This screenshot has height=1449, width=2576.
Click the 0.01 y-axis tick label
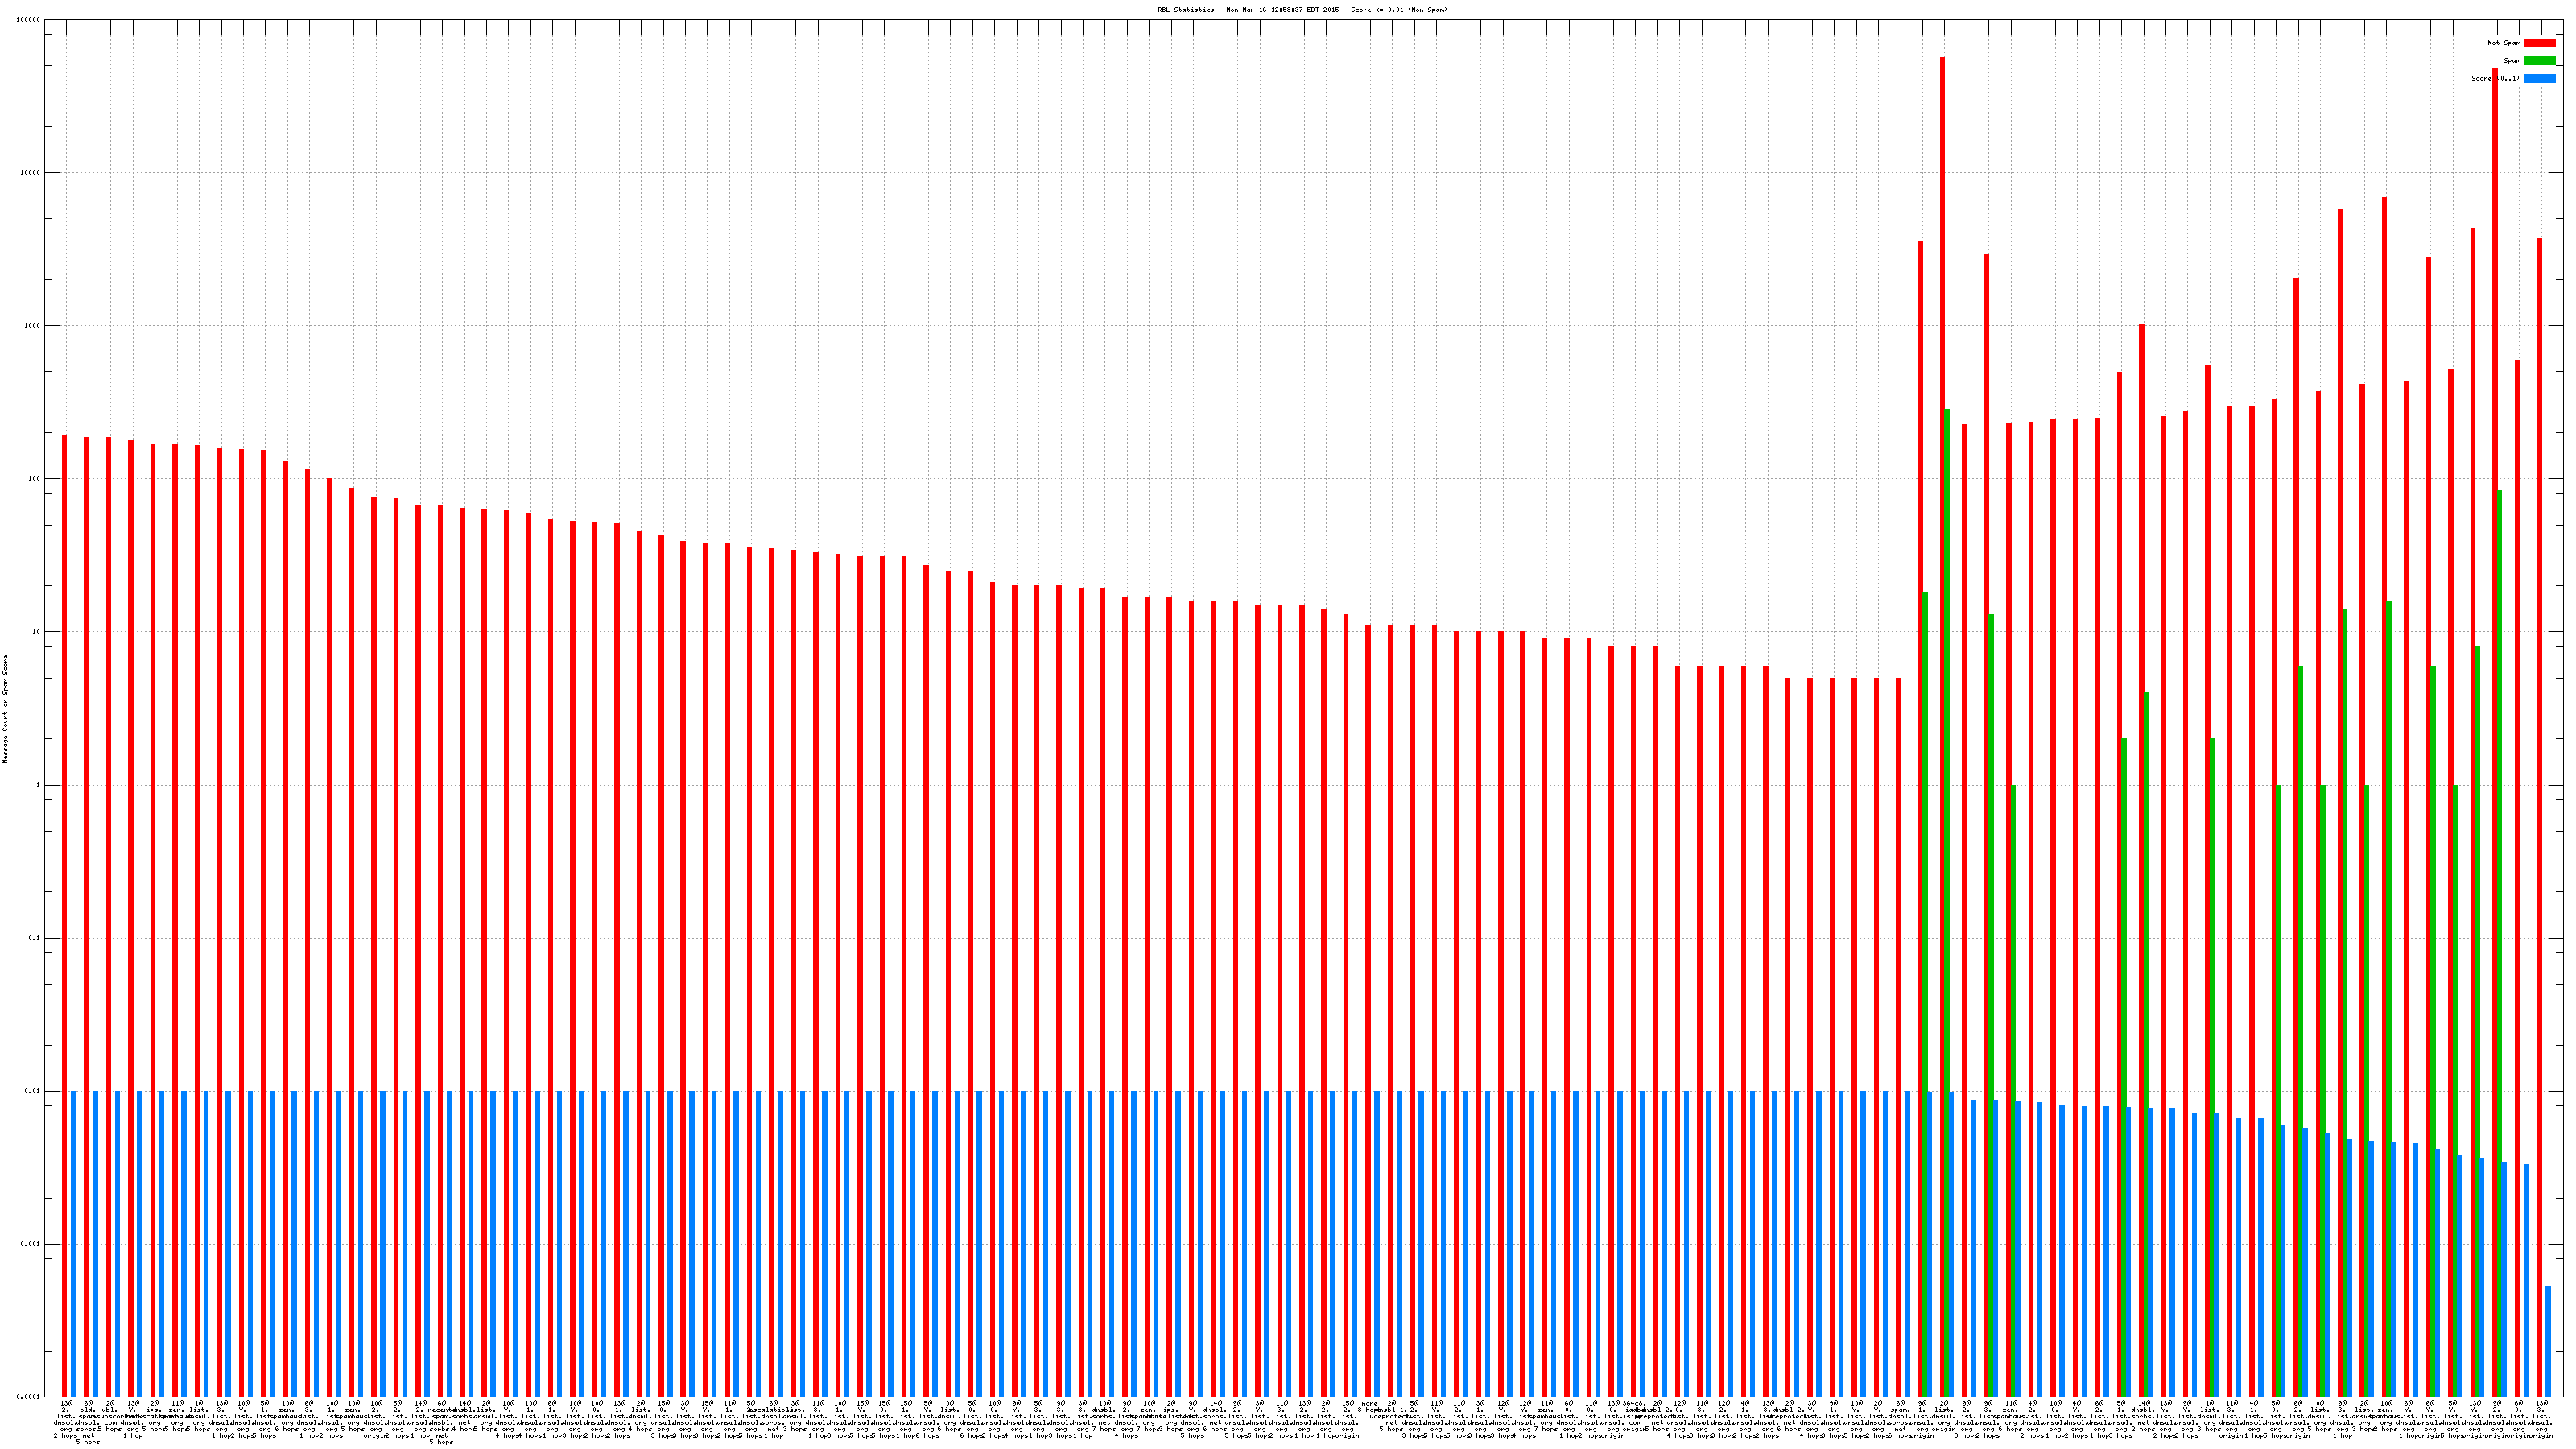tap(32, 1091)
